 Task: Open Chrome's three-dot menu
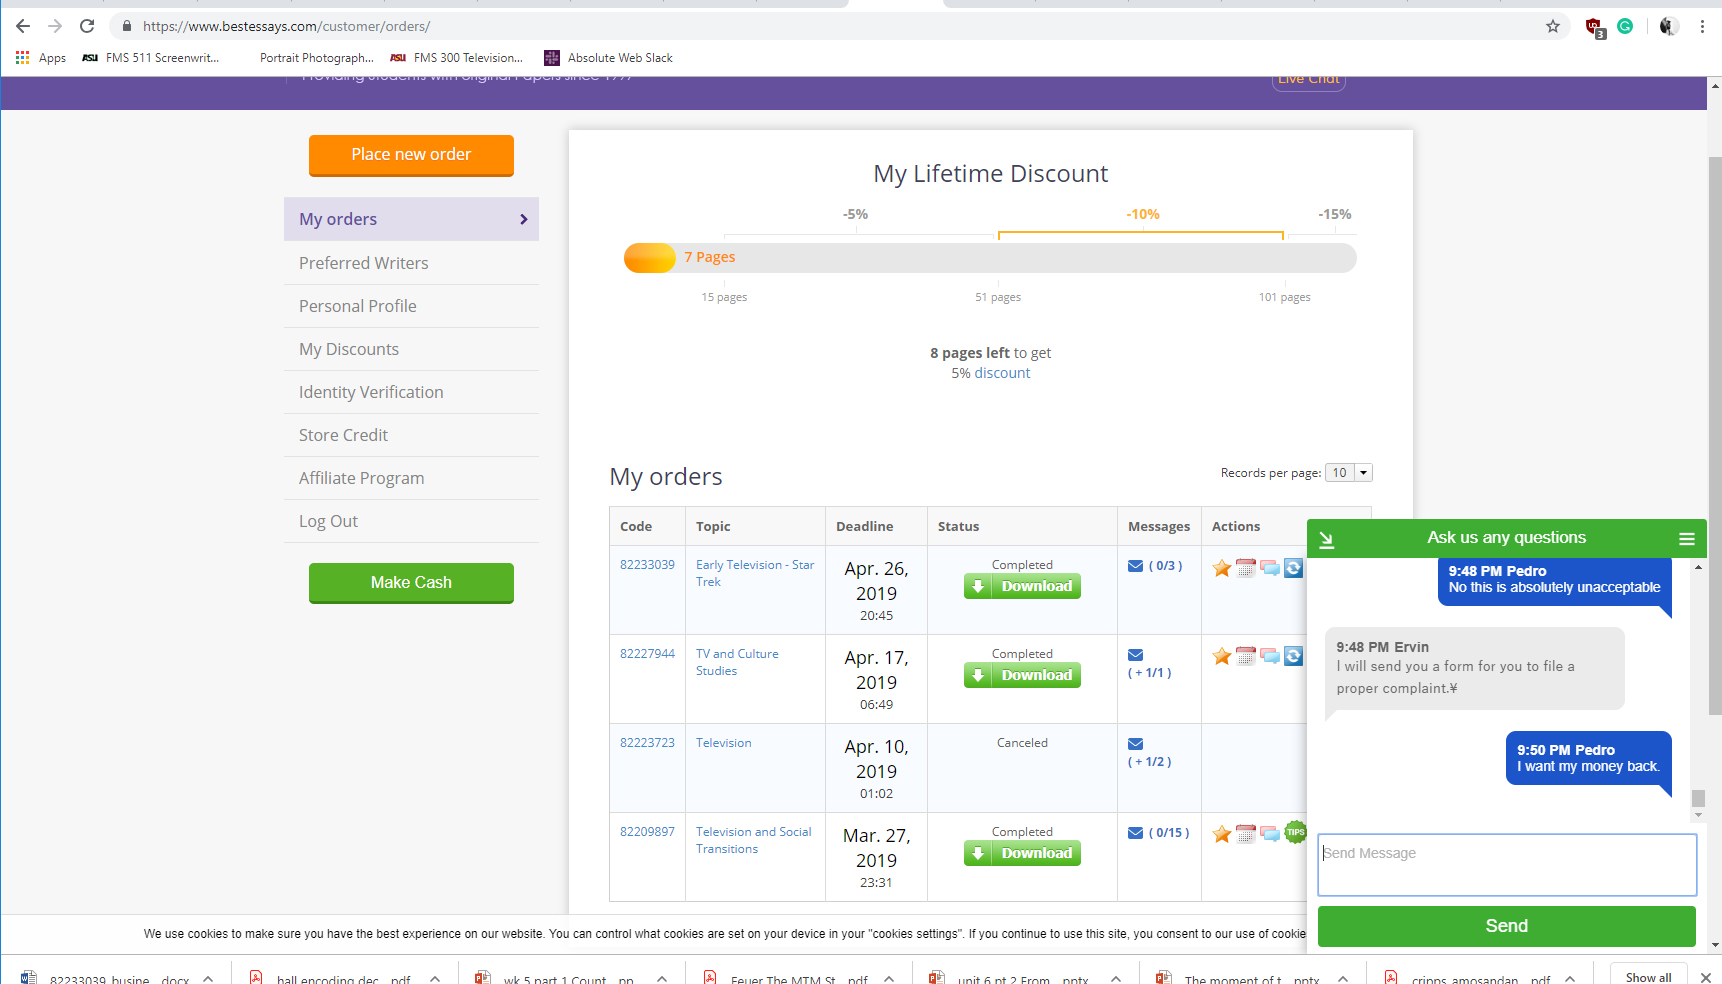pyautogui.click(x=1701, y=26)
